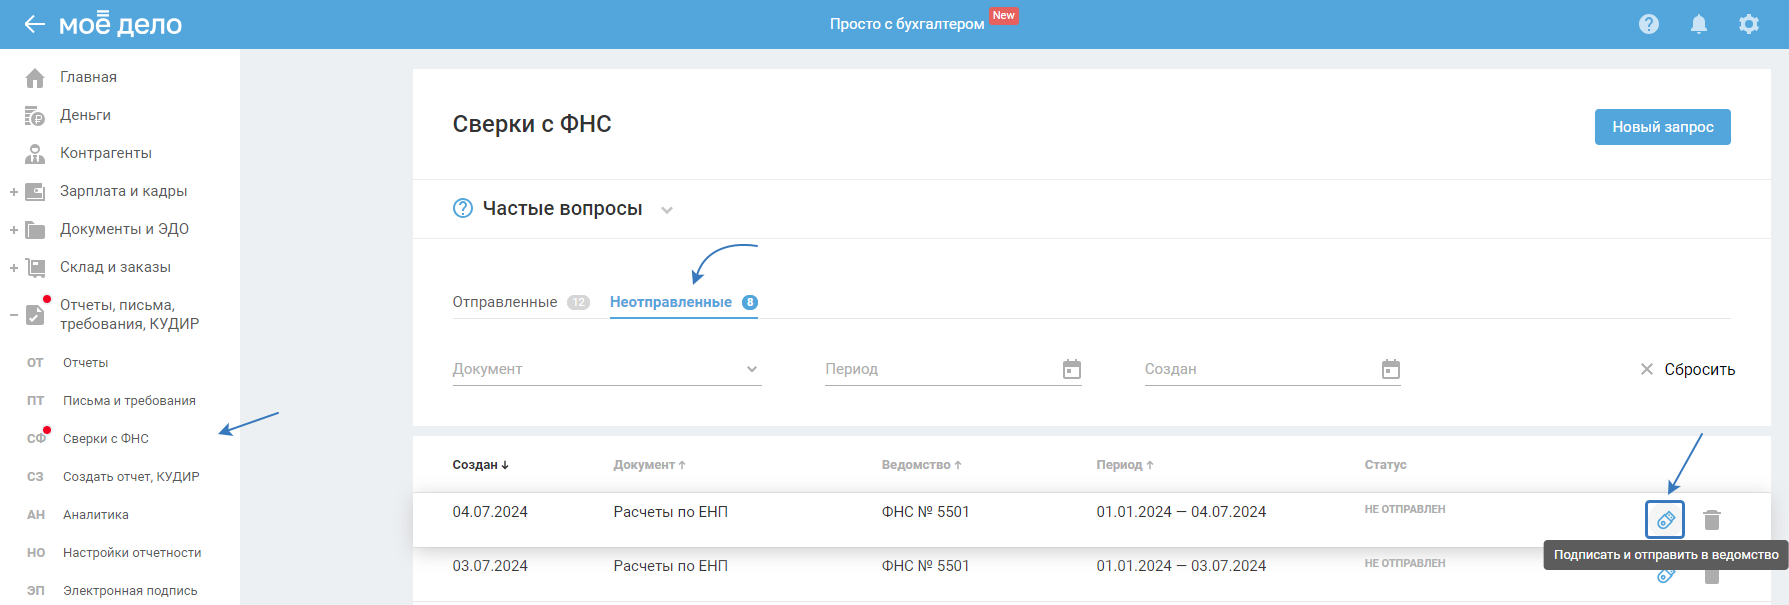Expand the Частые вопросы section

pos(667,210)
